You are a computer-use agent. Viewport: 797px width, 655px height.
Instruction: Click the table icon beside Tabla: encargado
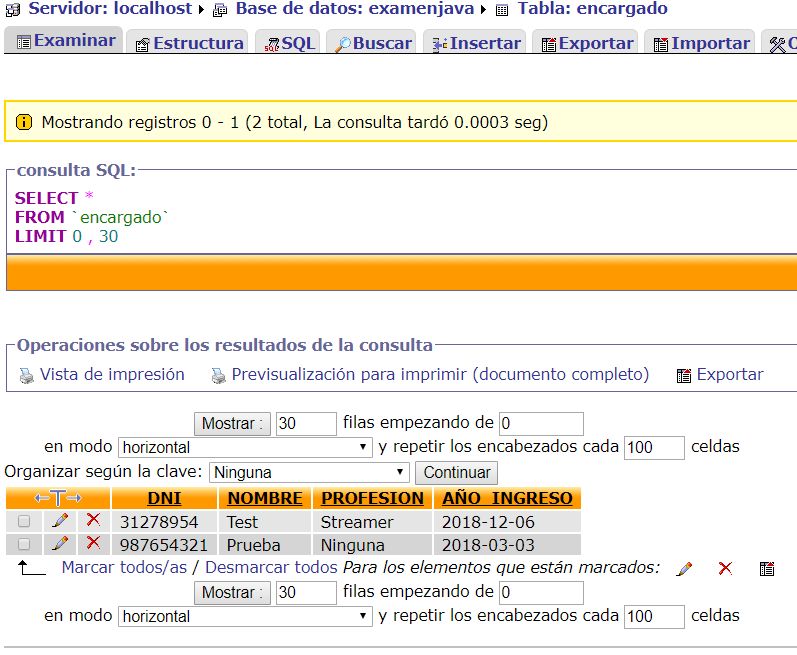click(x=502, y=10)
